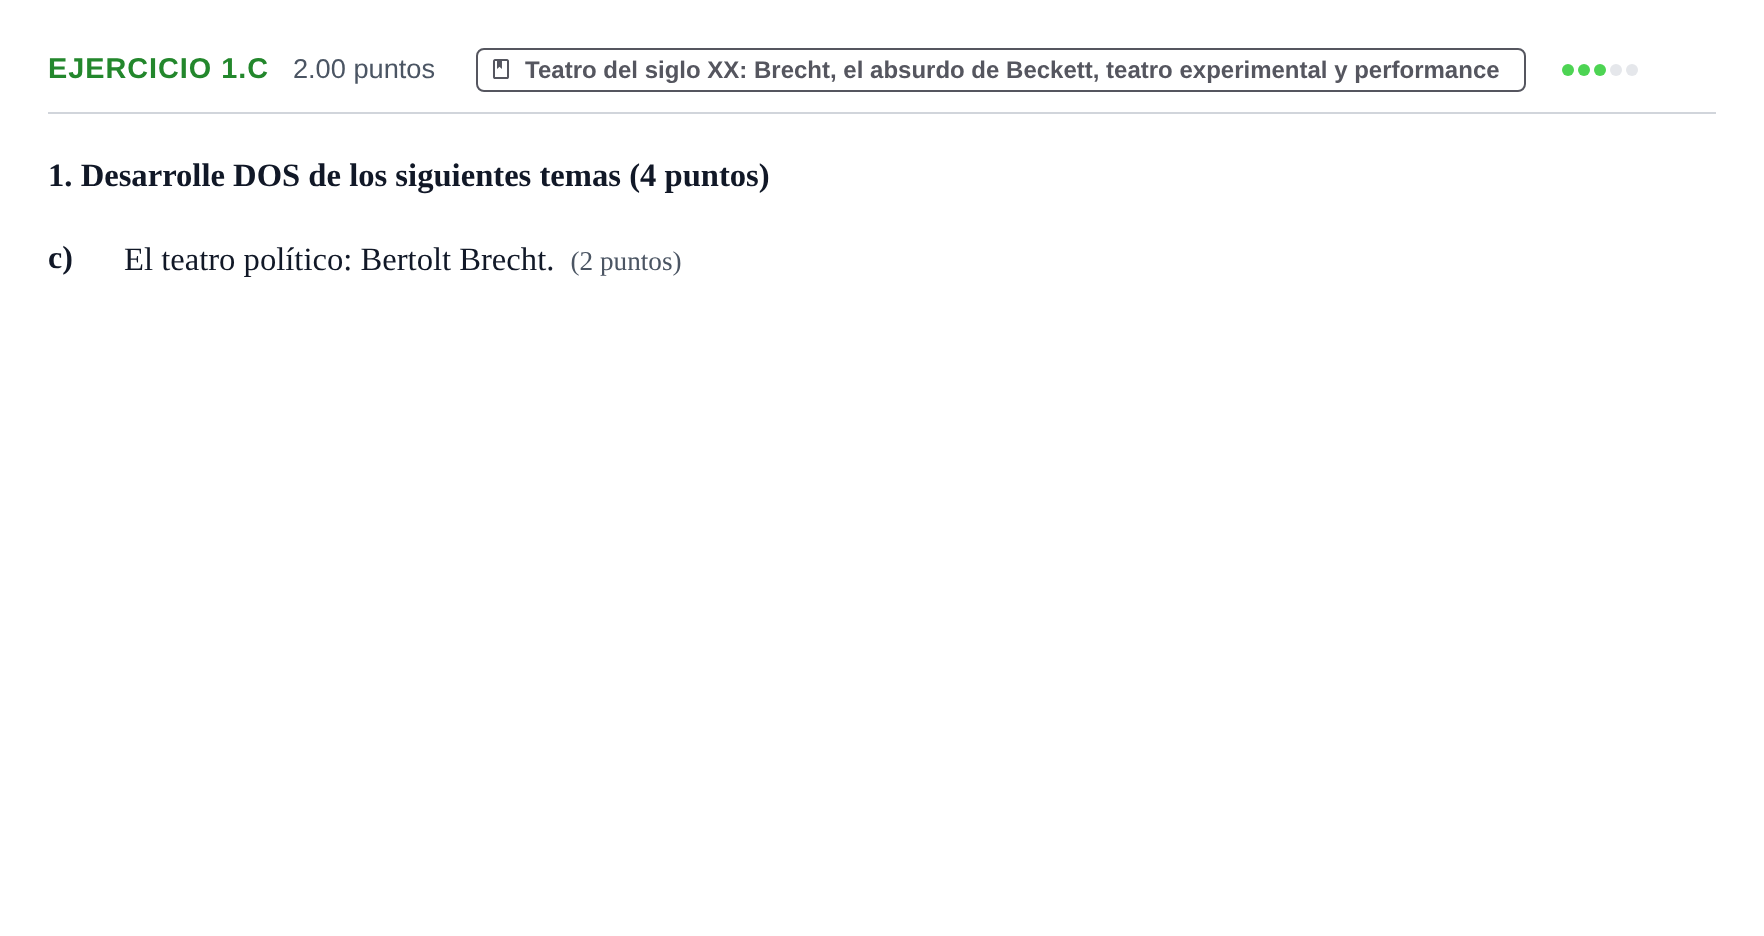Open the EJERCICIO 1.C title
1764x936 pixels.
pos(158,68)
